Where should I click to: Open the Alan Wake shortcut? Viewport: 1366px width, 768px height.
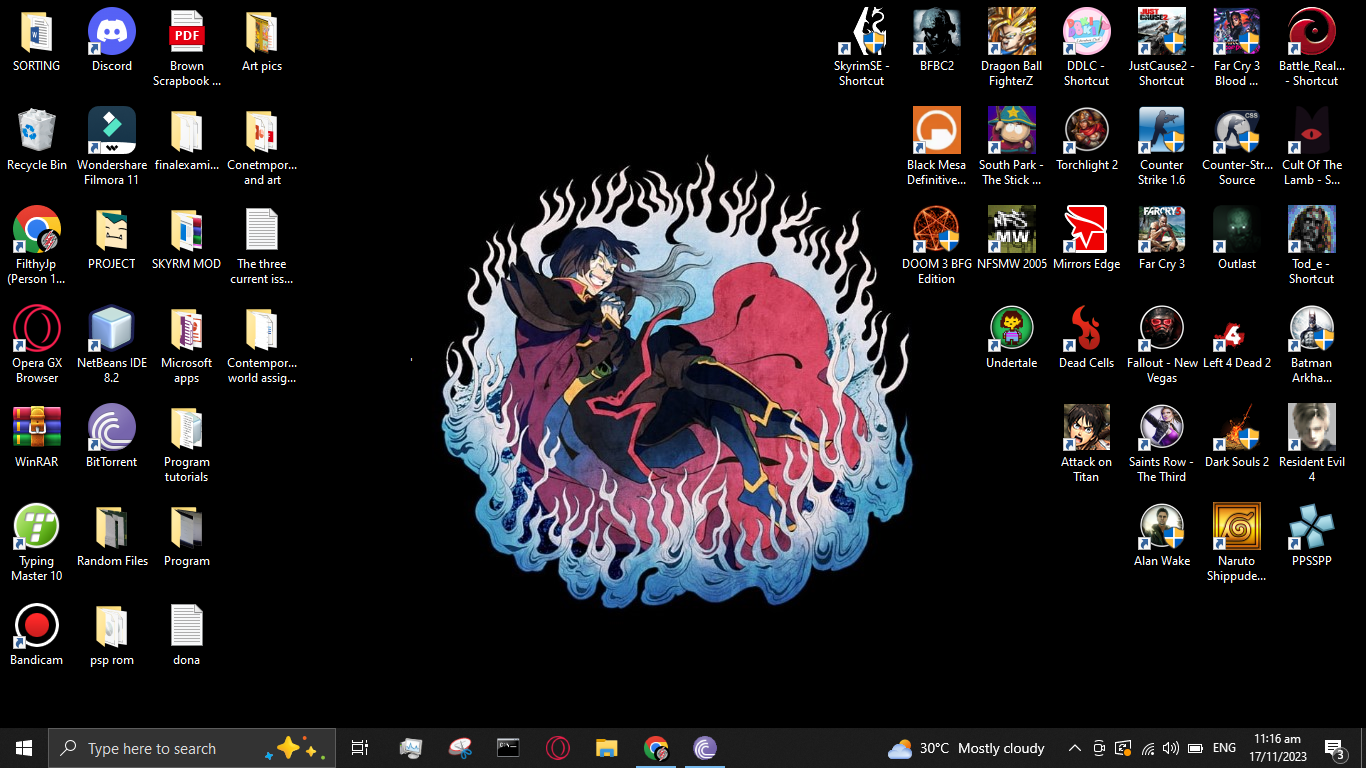tap(1162, 535)
